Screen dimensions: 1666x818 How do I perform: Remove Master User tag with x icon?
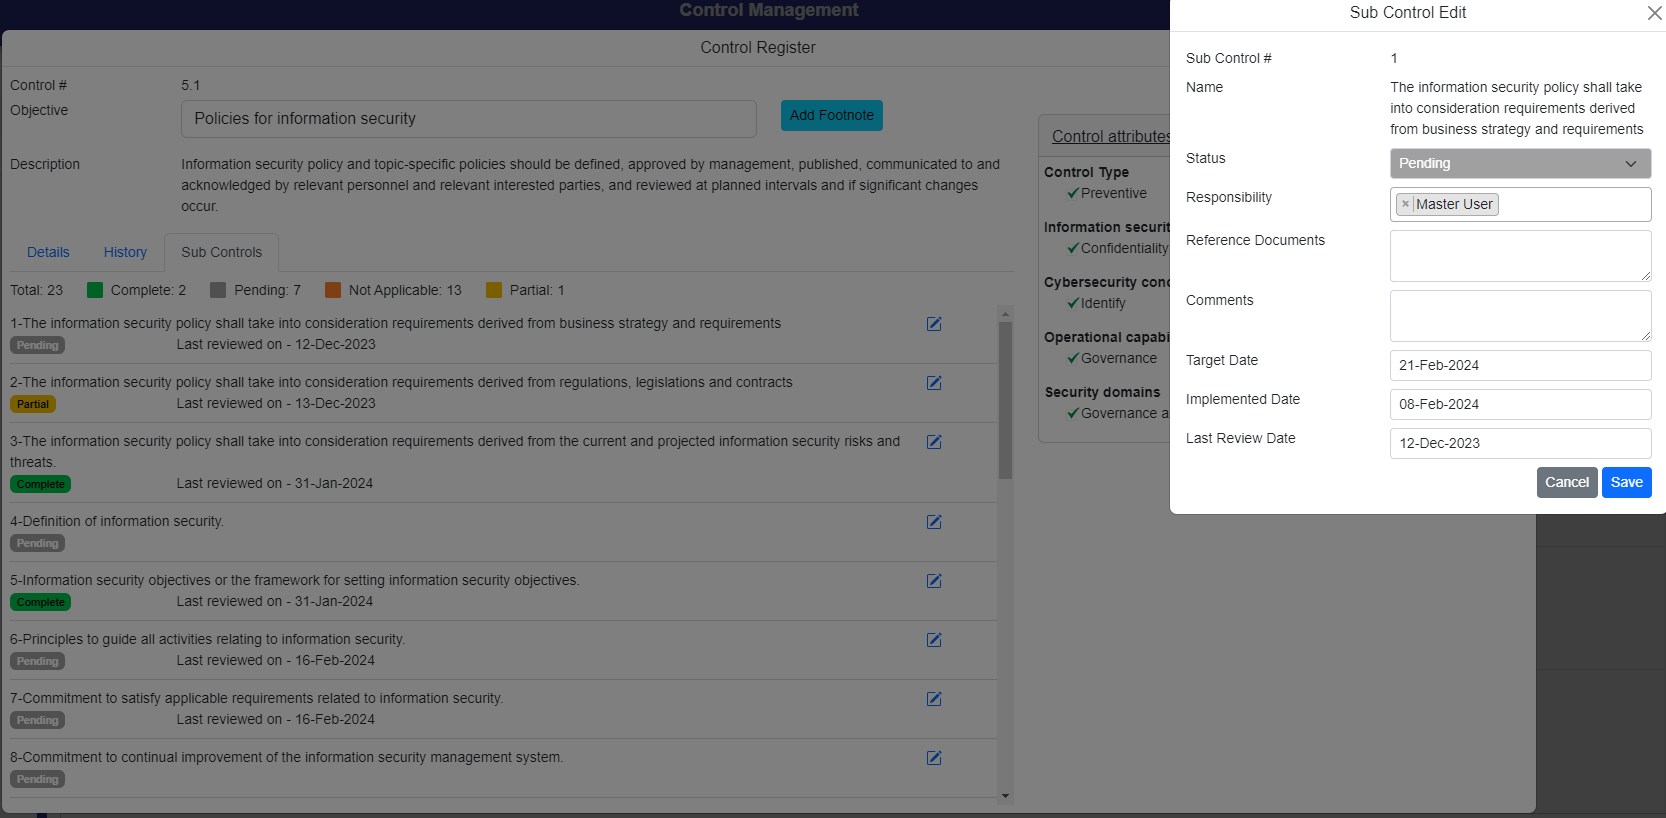pos(1405,204)
